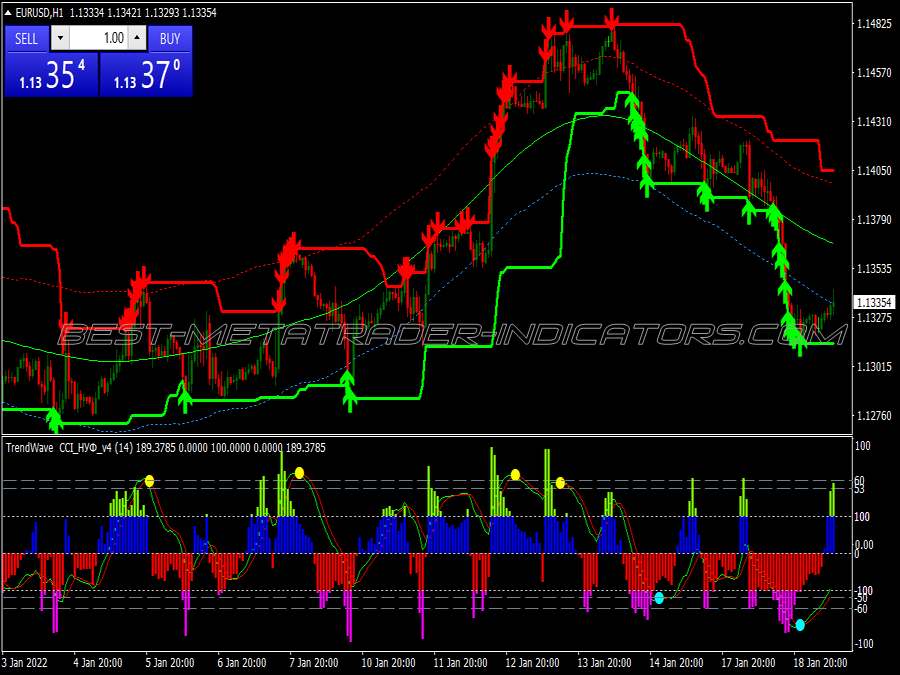Click the 7 Jan 20:00 time label
The image size is (900, 675).
click(x=313, y=662)
